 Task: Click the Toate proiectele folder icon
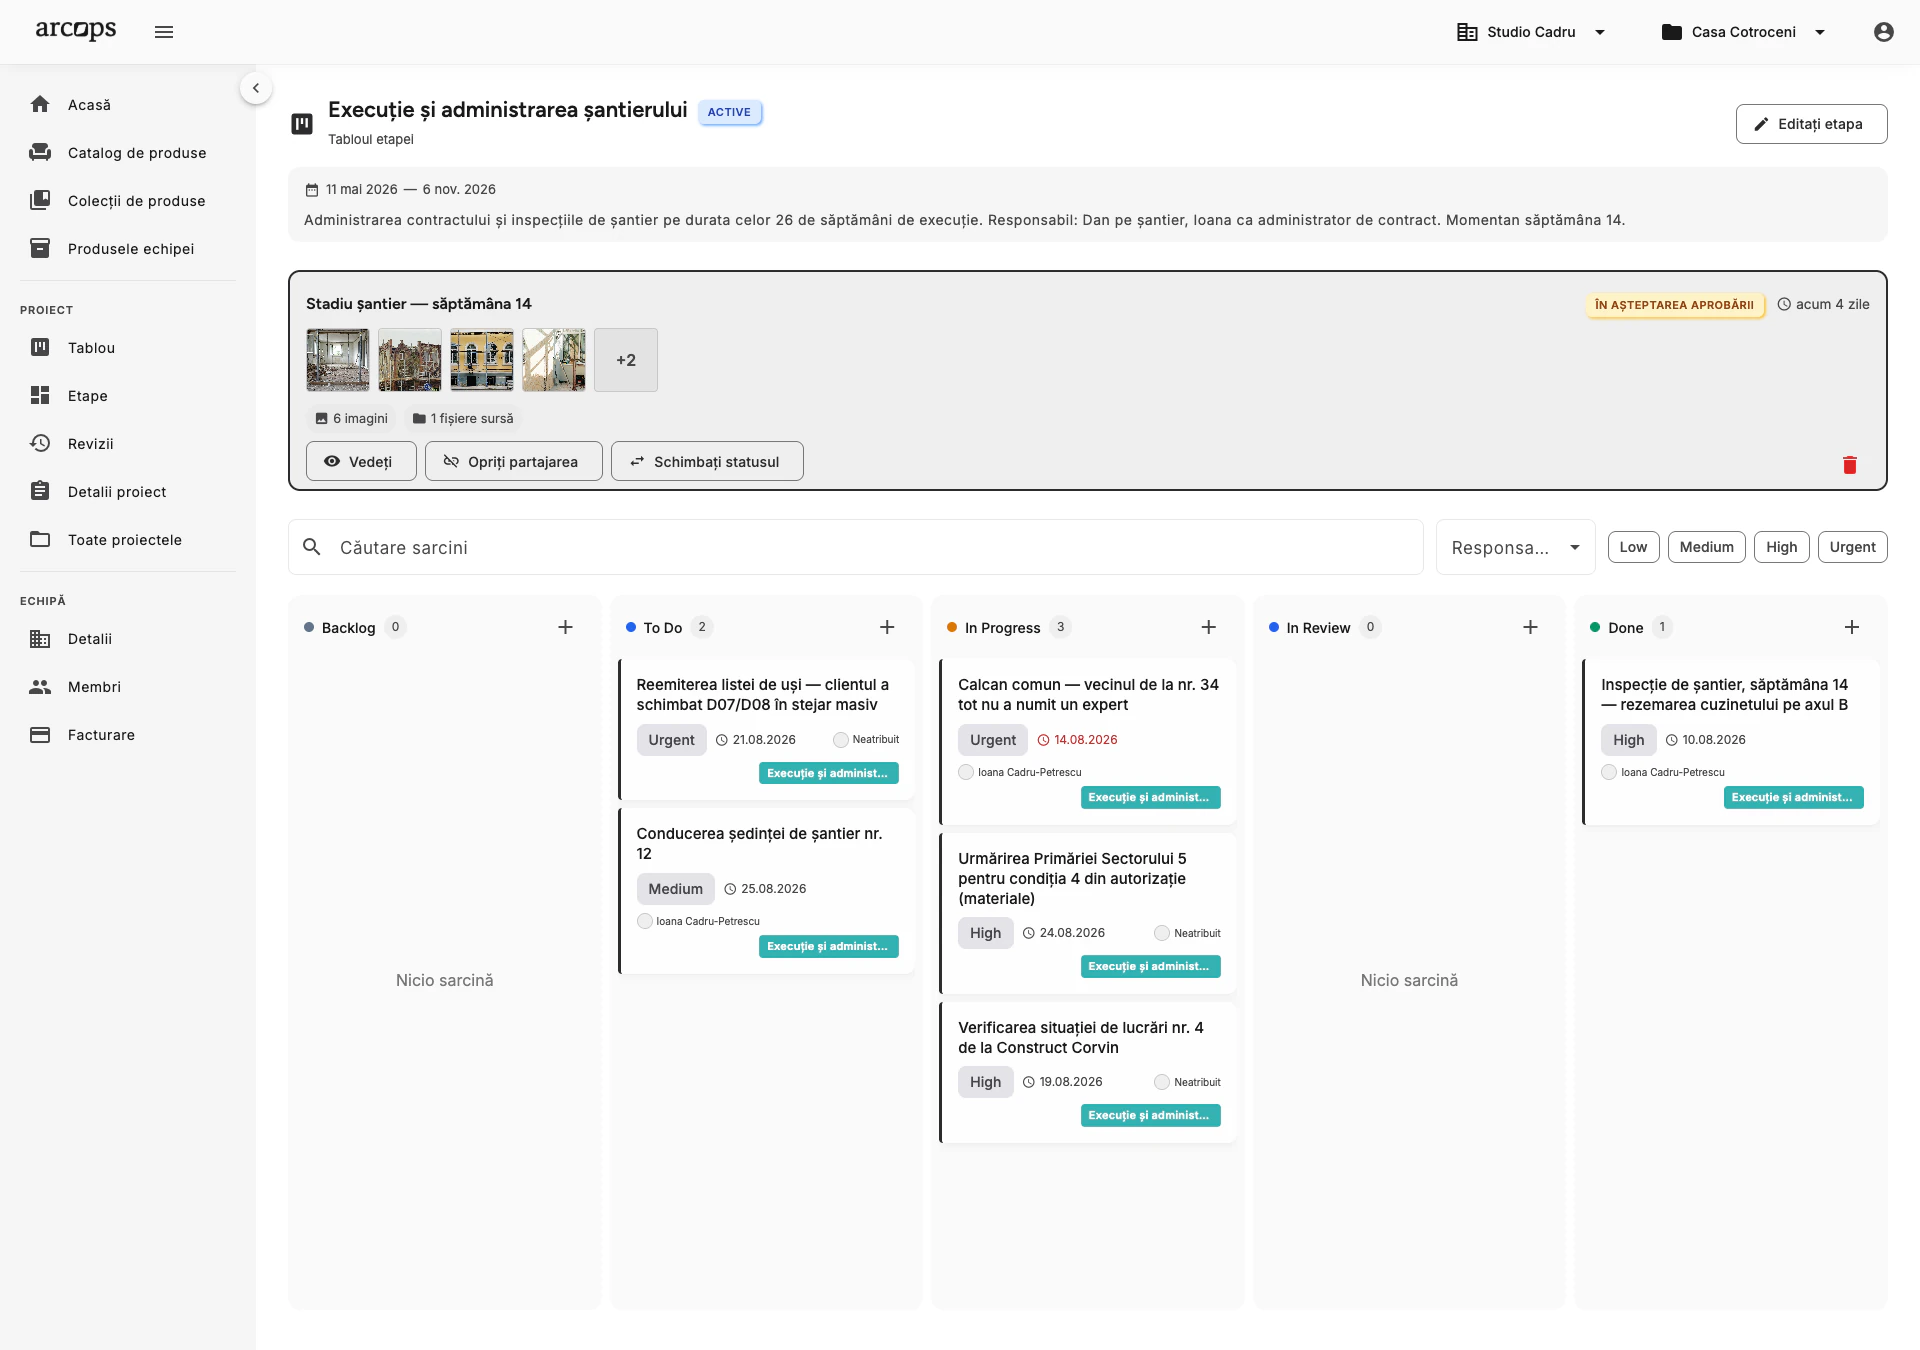40,539
